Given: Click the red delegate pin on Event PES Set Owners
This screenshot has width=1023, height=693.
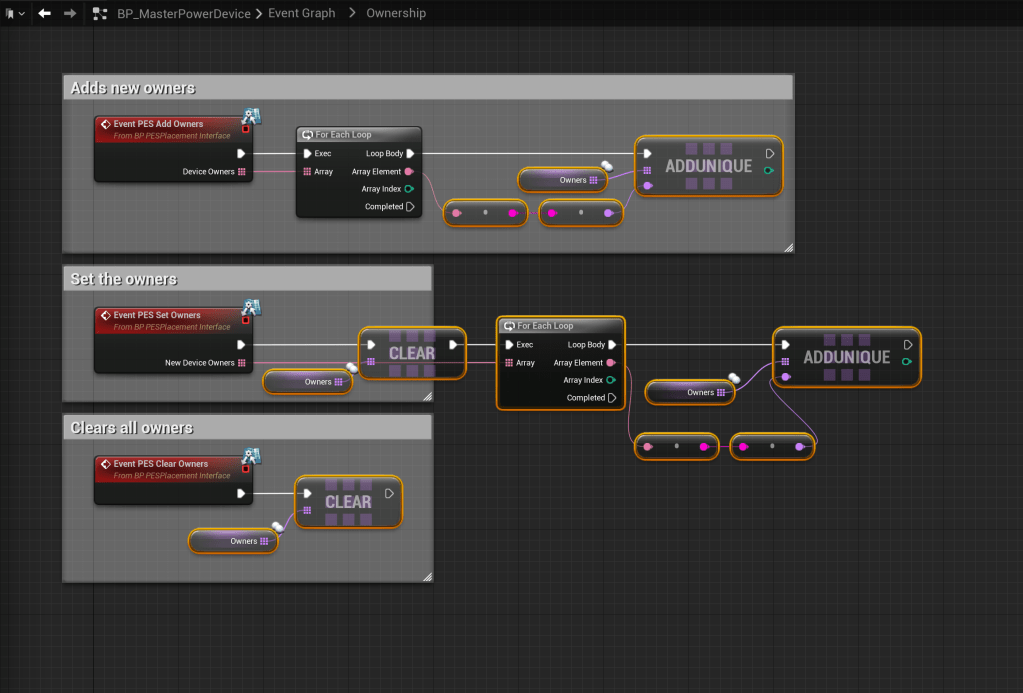Looking at the screenshot, I should click(246, 320).
